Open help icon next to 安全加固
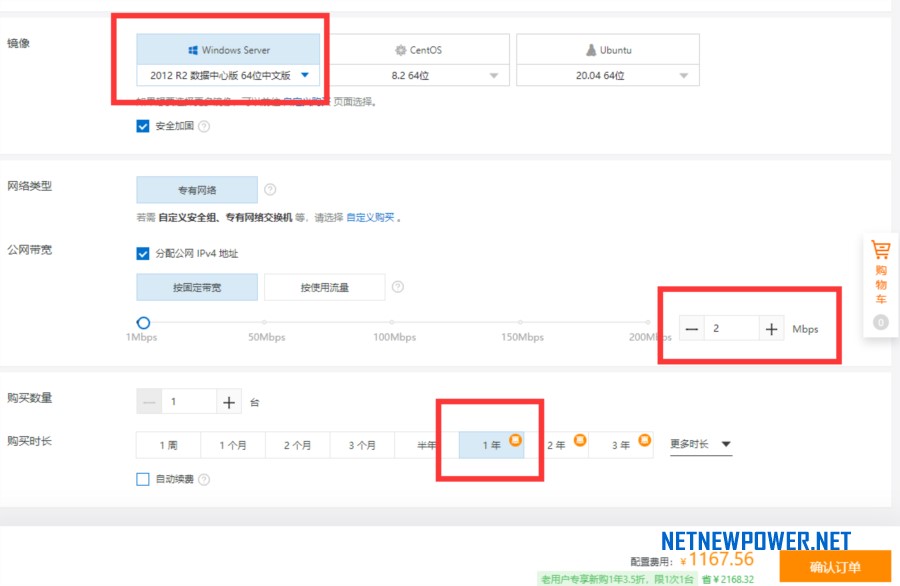900x586 pixels. tap(204, 126)
